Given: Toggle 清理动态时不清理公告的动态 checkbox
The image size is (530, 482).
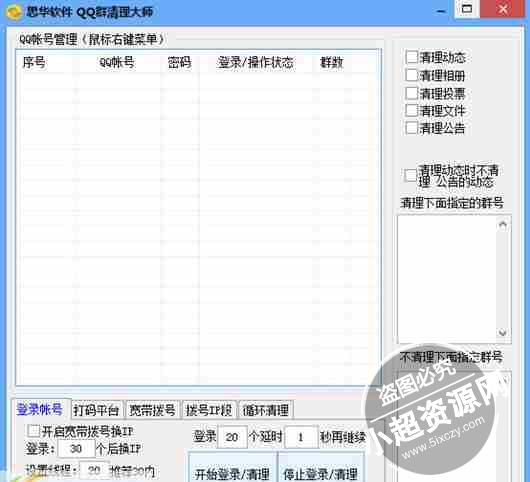Looking at the screenshot, I should (410, 175).
